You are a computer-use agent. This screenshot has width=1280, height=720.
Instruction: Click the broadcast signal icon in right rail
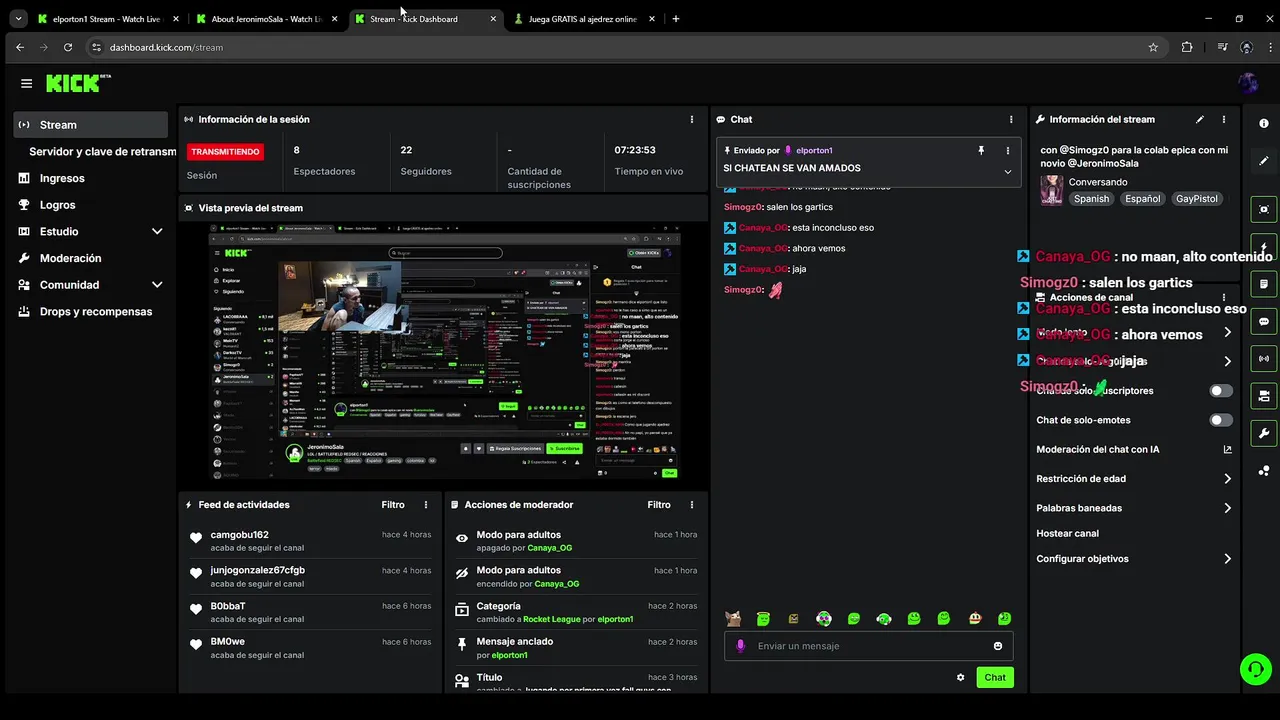(1264, 359)
